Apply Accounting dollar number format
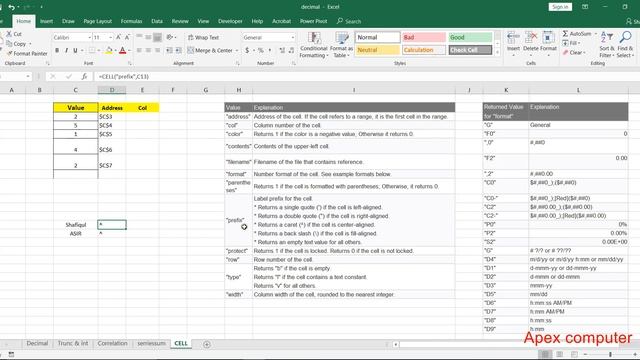The width and height of the screenshot is (640, 360). click(x=247, y=50)
